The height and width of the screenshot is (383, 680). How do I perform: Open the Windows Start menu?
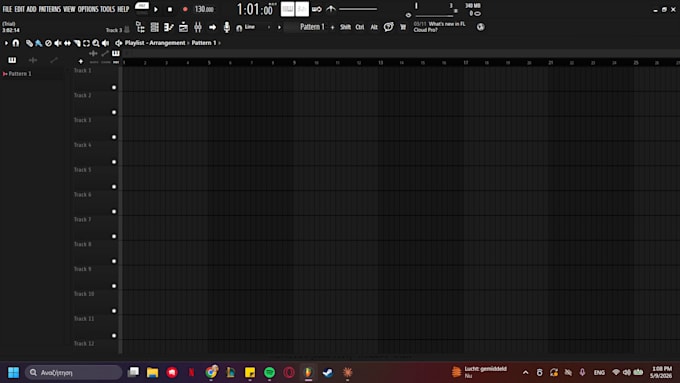click(x=13, y=372)
